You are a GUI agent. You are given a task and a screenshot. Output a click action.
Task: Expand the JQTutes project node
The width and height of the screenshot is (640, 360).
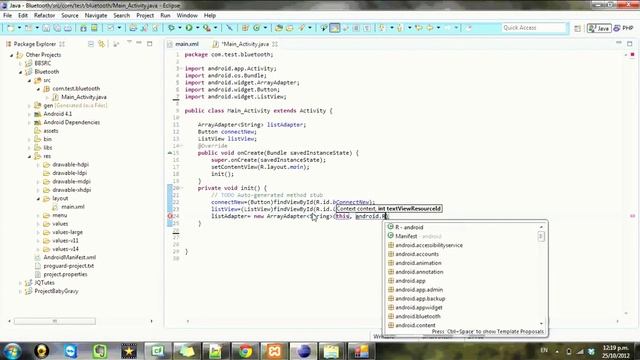tap(20, 283)
